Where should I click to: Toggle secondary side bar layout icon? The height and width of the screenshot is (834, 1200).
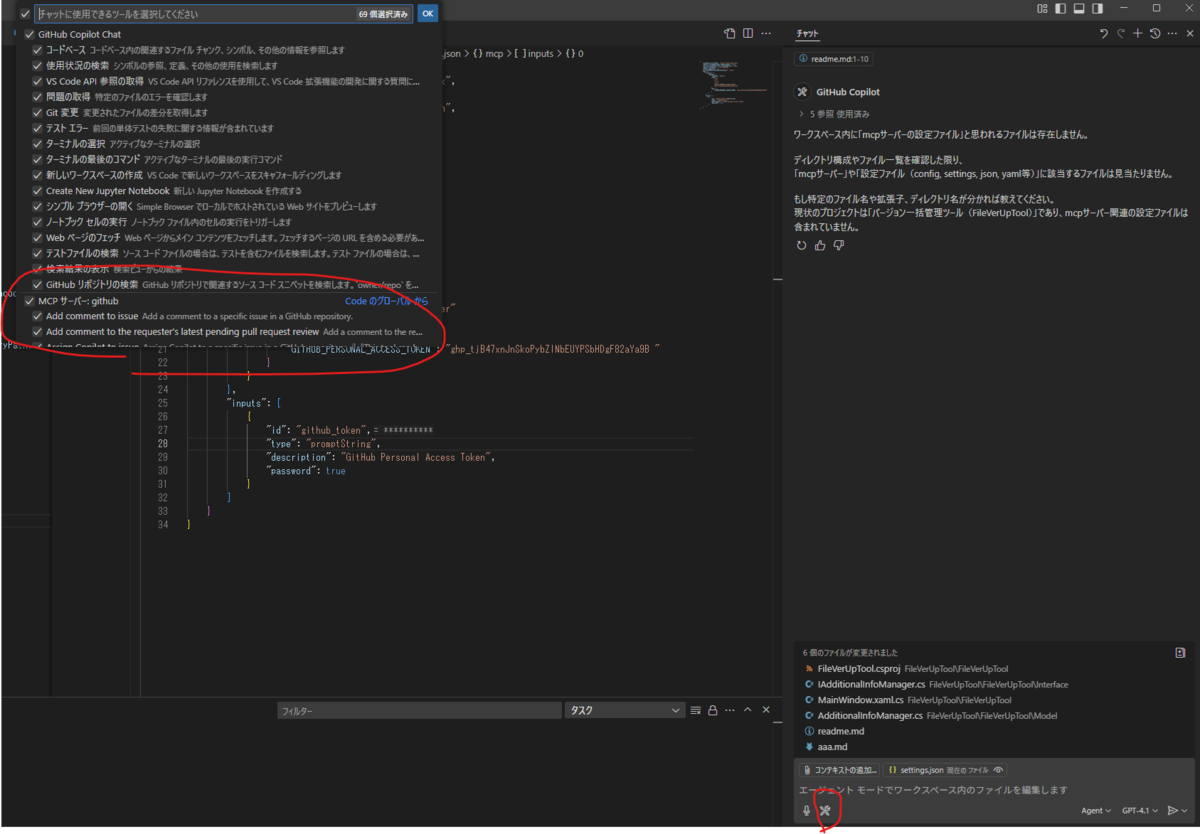click(1097, 8)
